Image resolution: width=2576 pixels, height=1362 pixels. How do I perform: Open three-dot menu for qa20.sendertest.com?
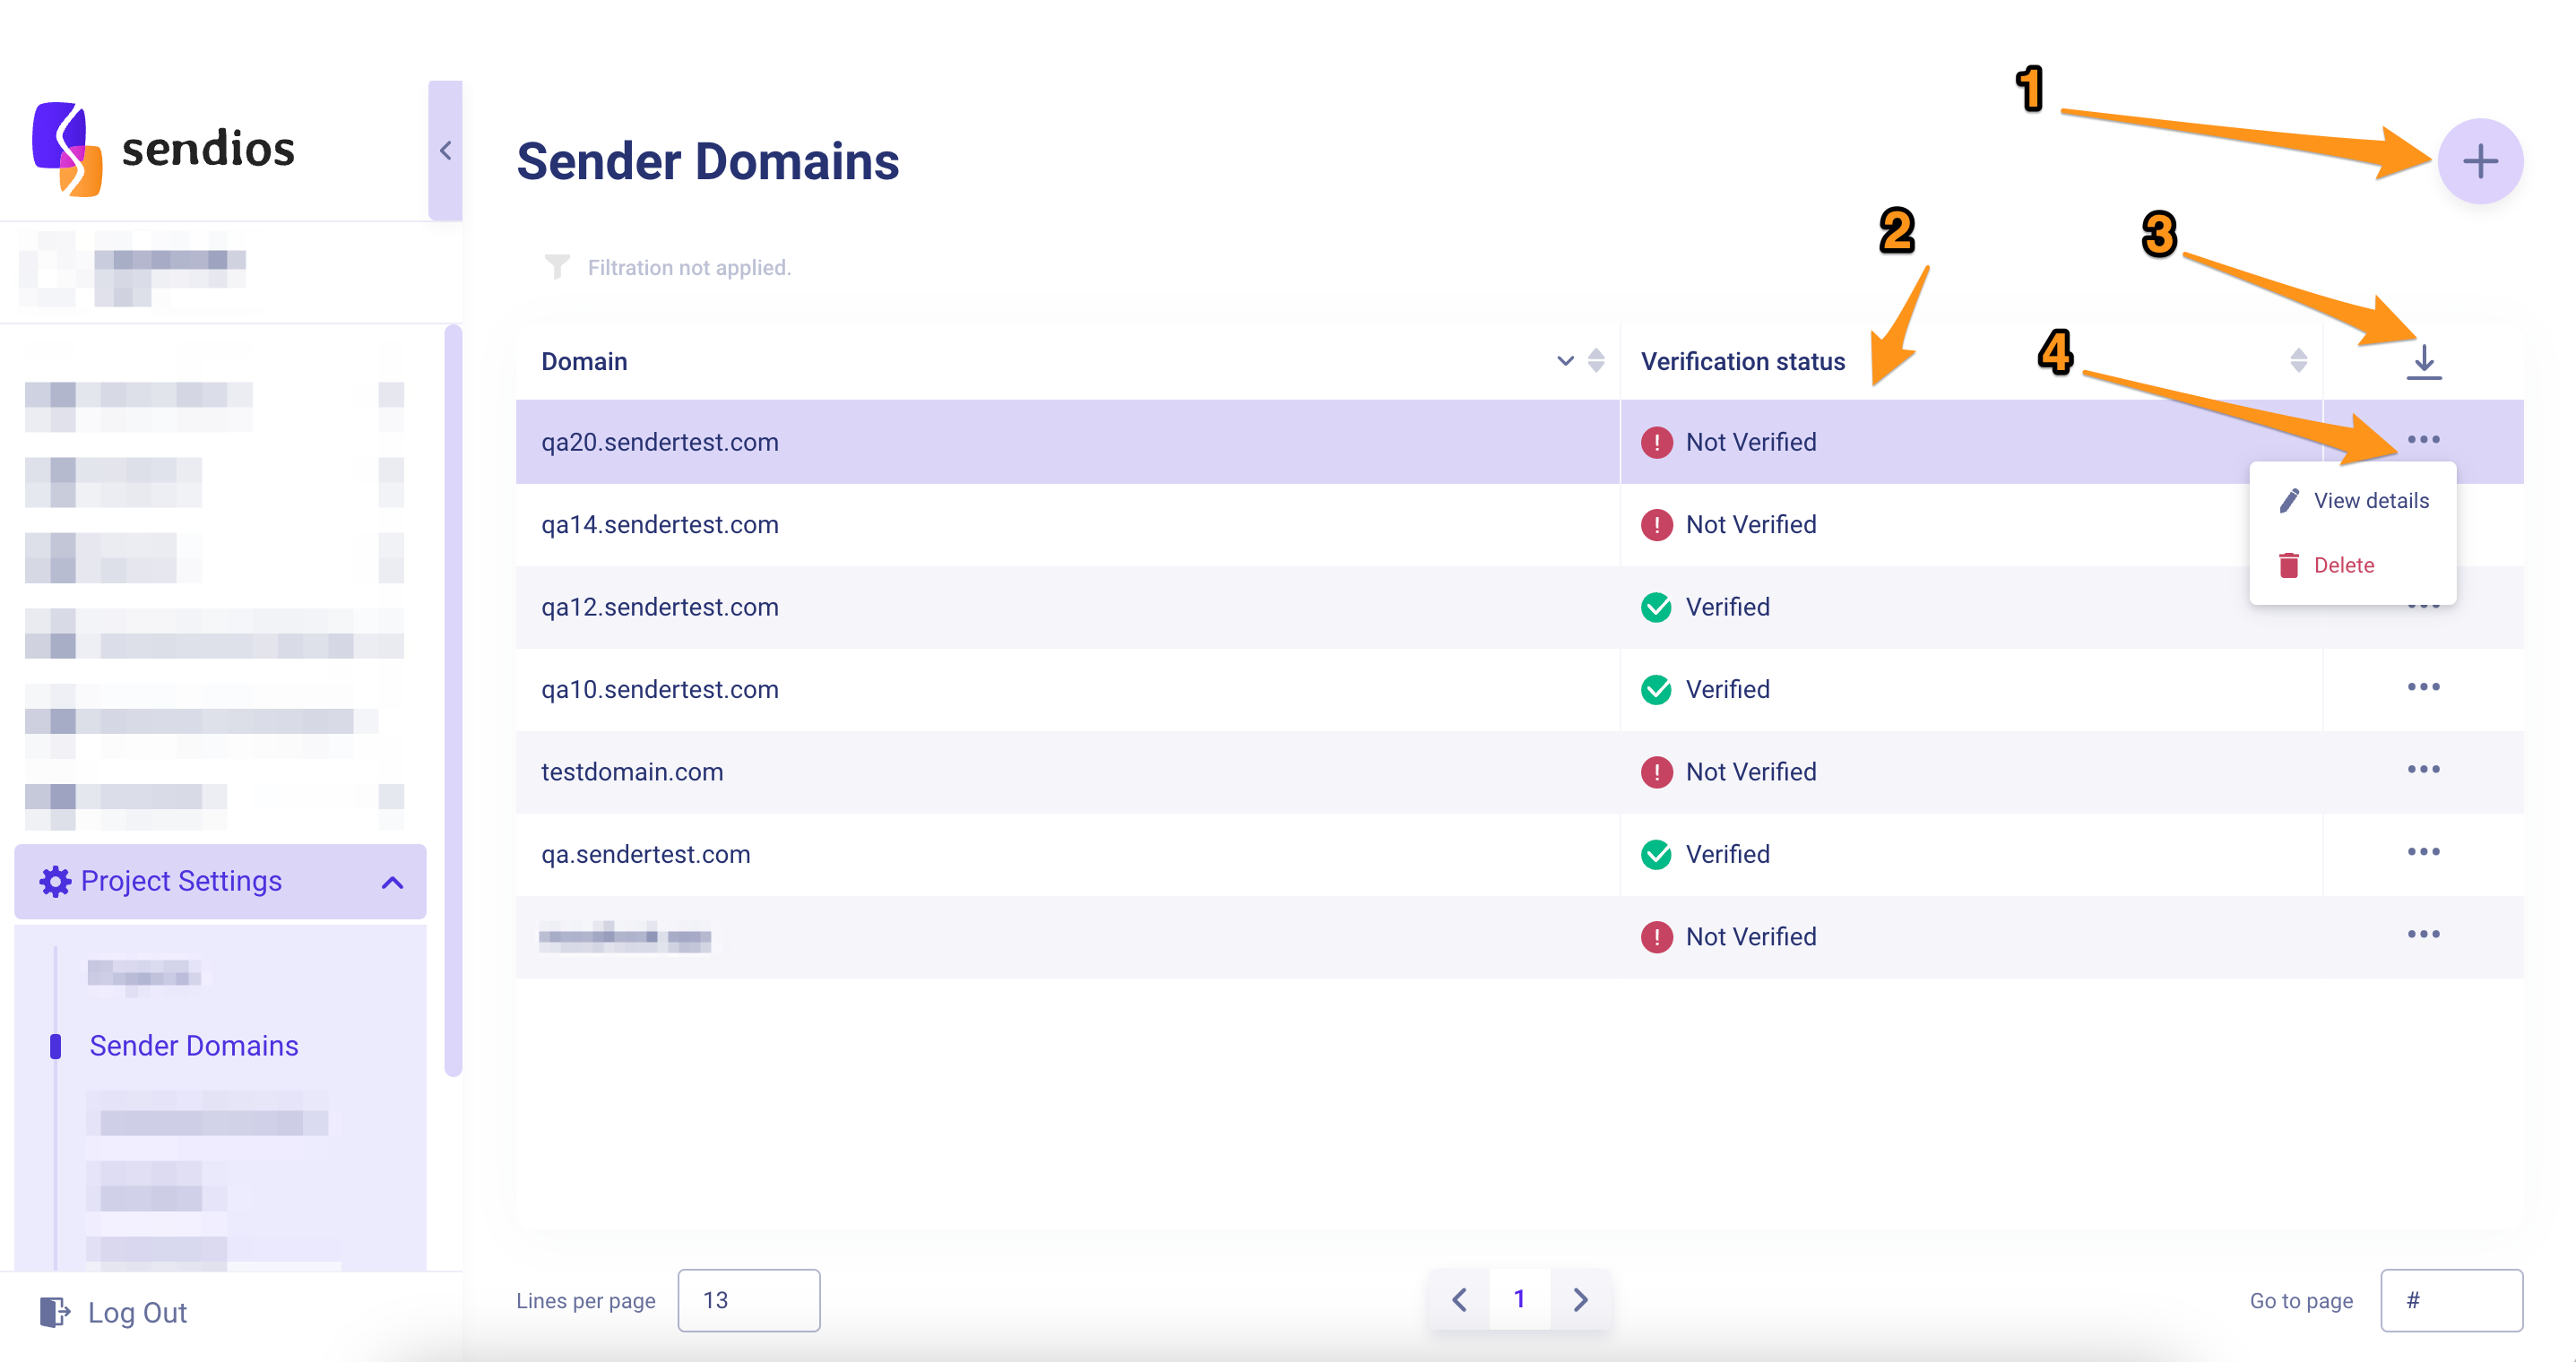coord(2423,440)
